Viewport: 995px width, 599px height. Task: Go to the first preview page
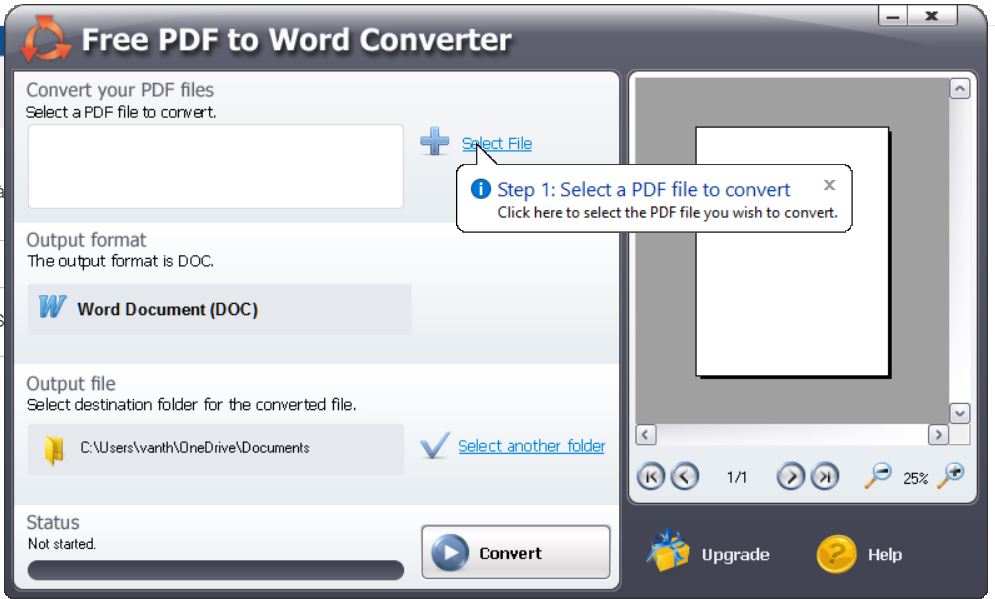coord(650,477)
